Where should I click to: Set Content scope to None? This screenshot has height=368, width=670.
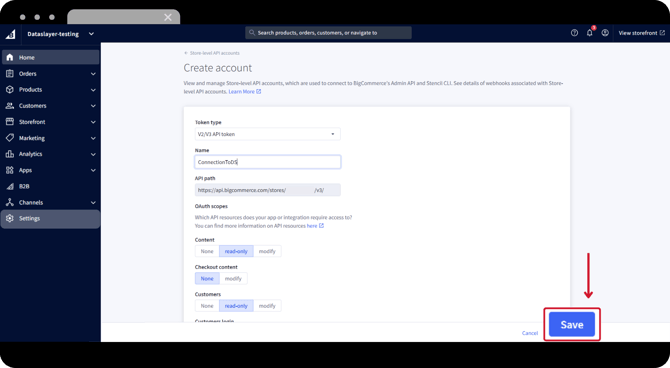coord(207,251)
